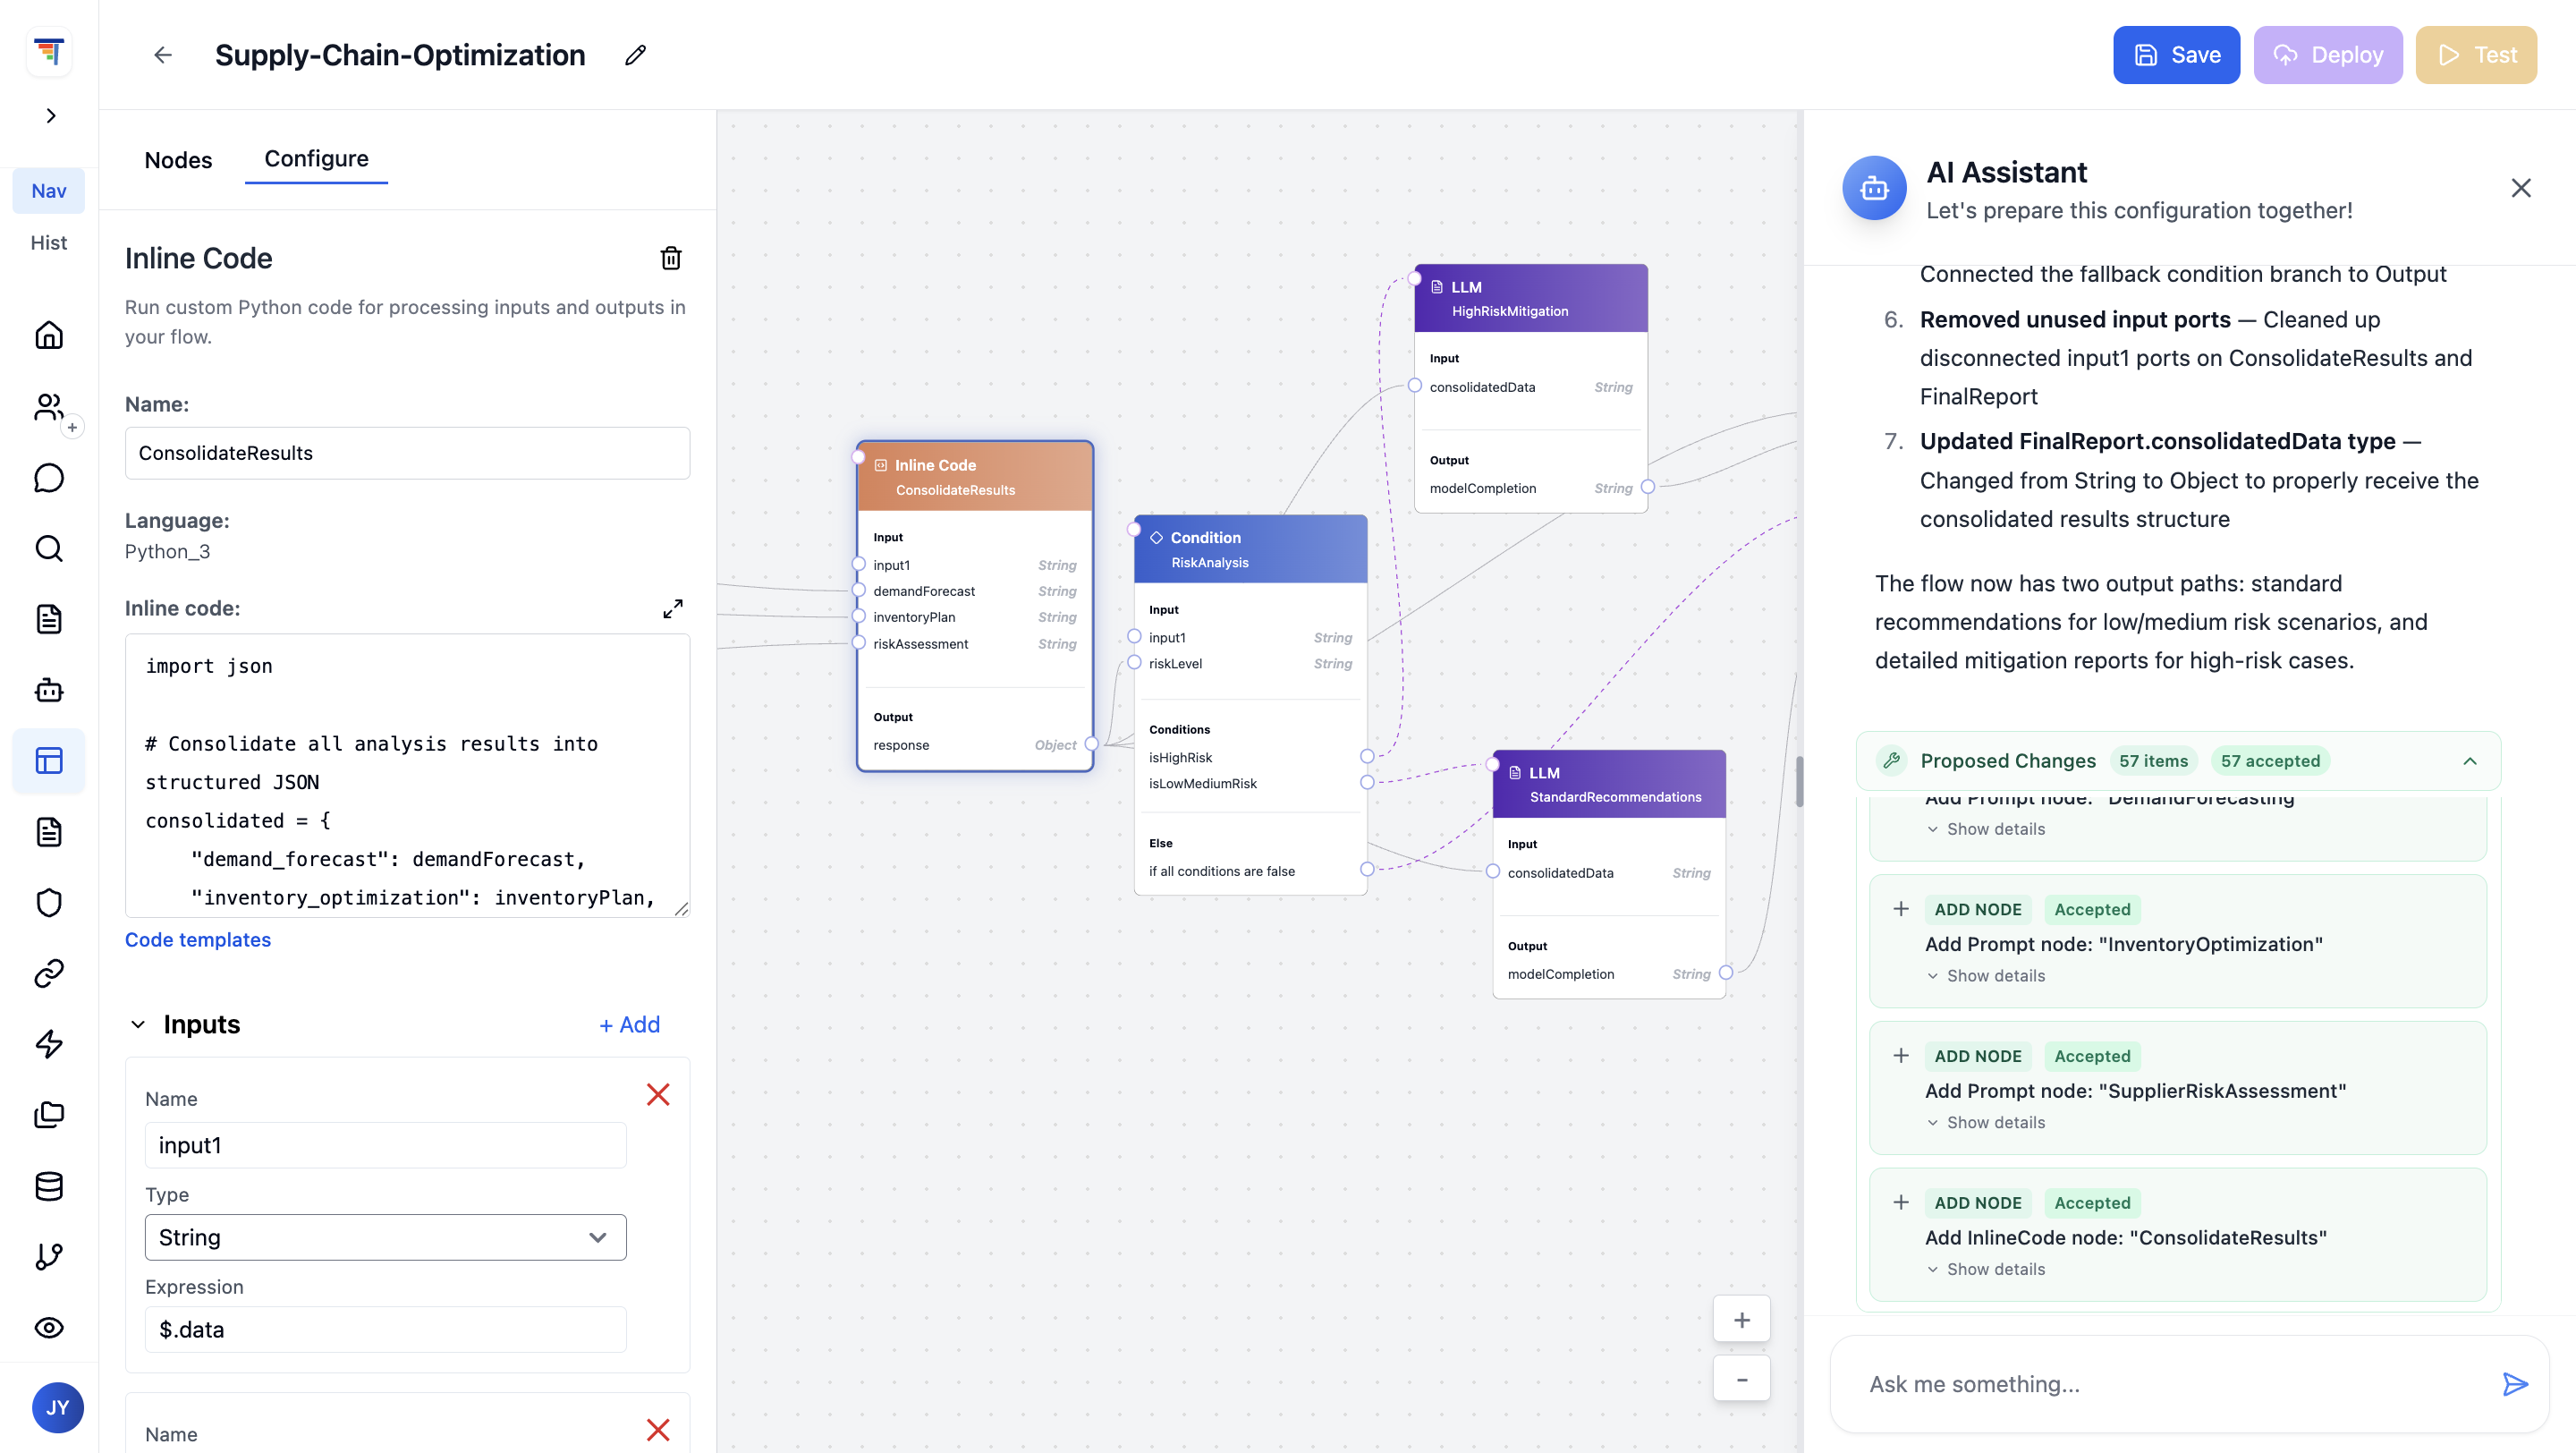This screenshot has height=1453, width=2576.
Task: Select the Hist sidebar tab
Action: [x=49, y=243]
